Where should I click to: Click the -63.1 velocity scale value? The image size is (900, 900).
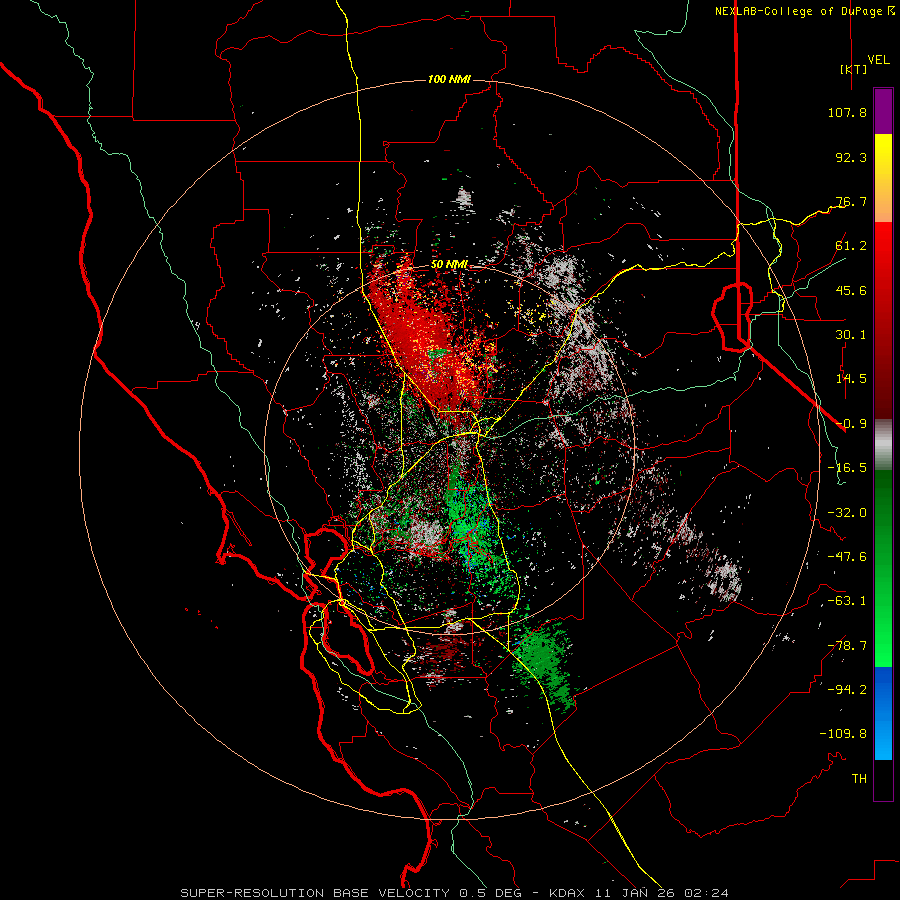847,601
